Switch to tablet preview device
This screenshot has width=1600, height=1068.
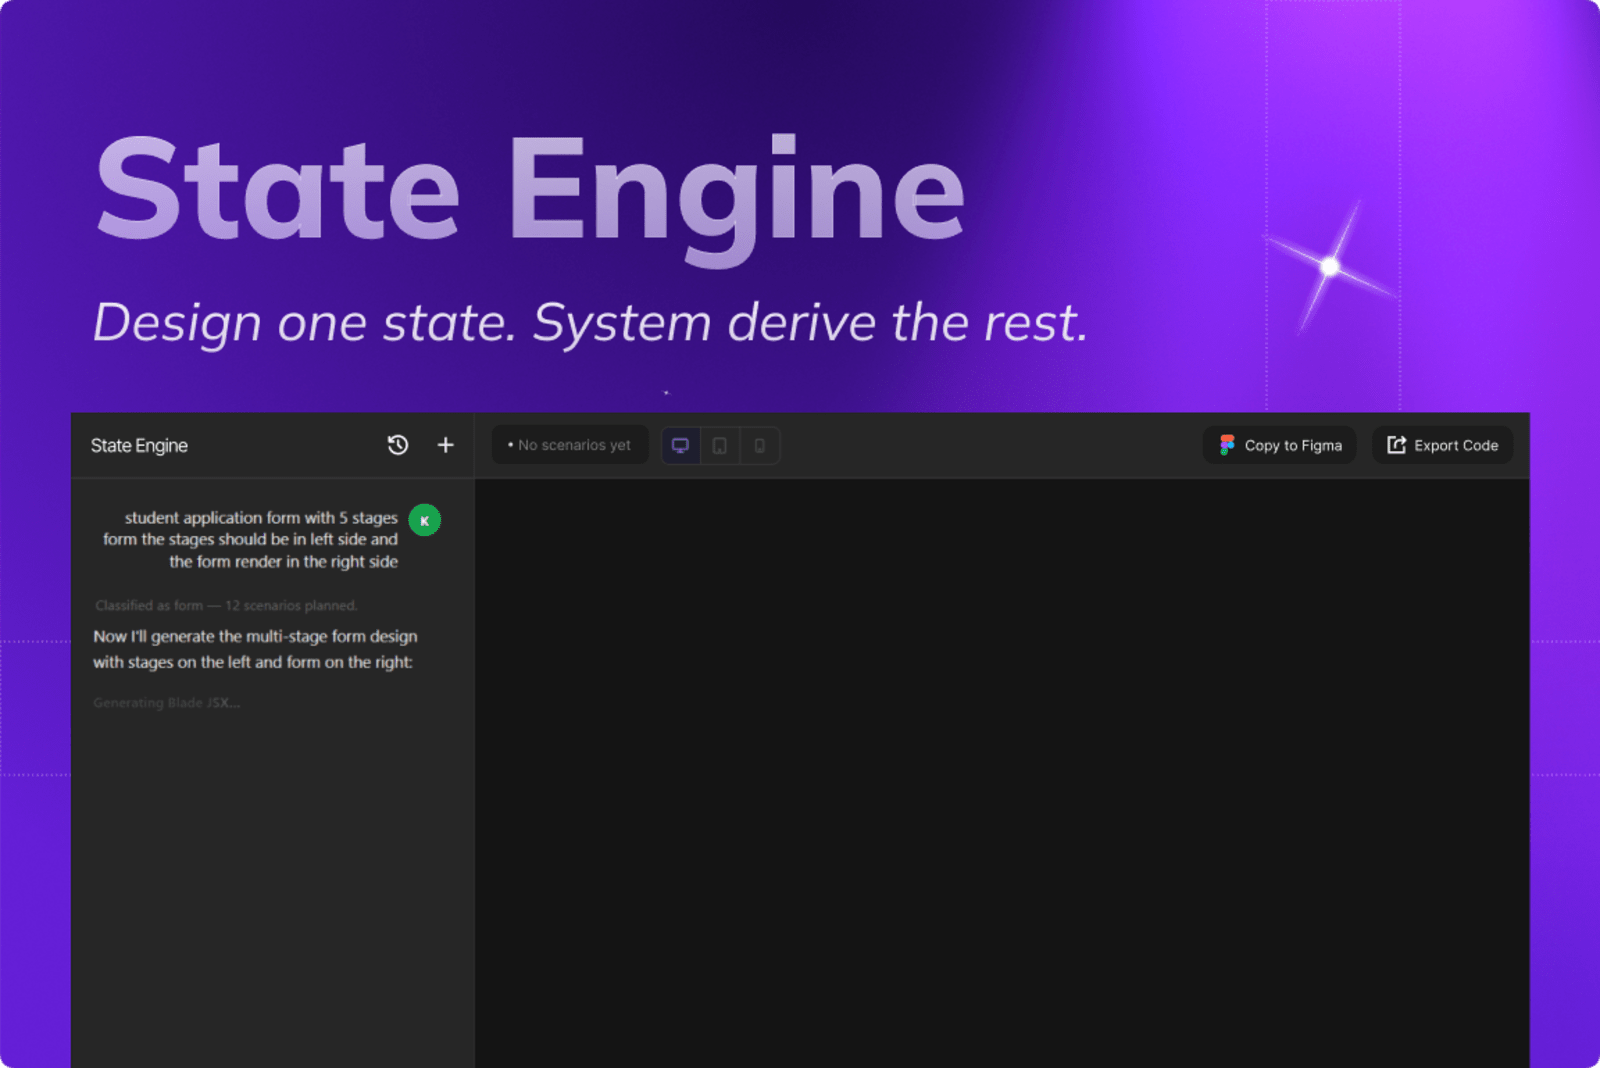[x=720, y=445]
